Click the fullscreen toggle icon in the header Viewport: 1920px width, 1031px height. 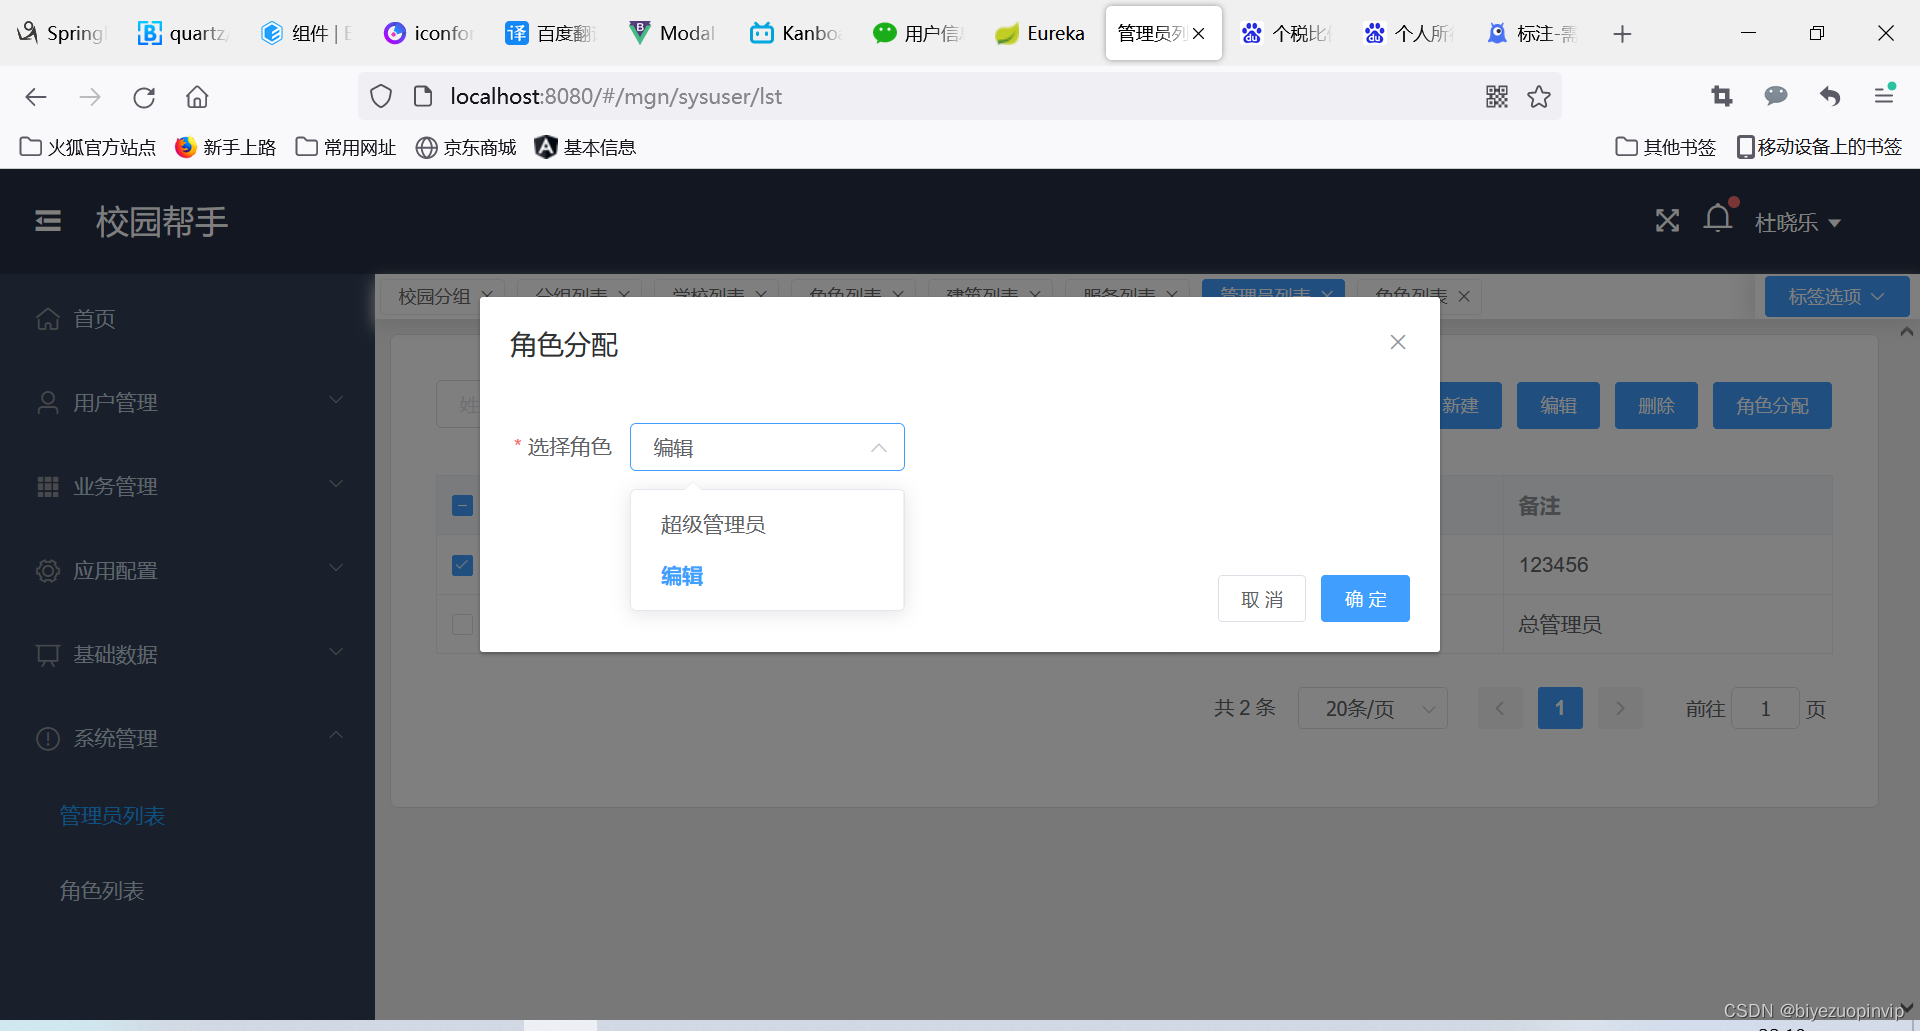pos(1667,220)
